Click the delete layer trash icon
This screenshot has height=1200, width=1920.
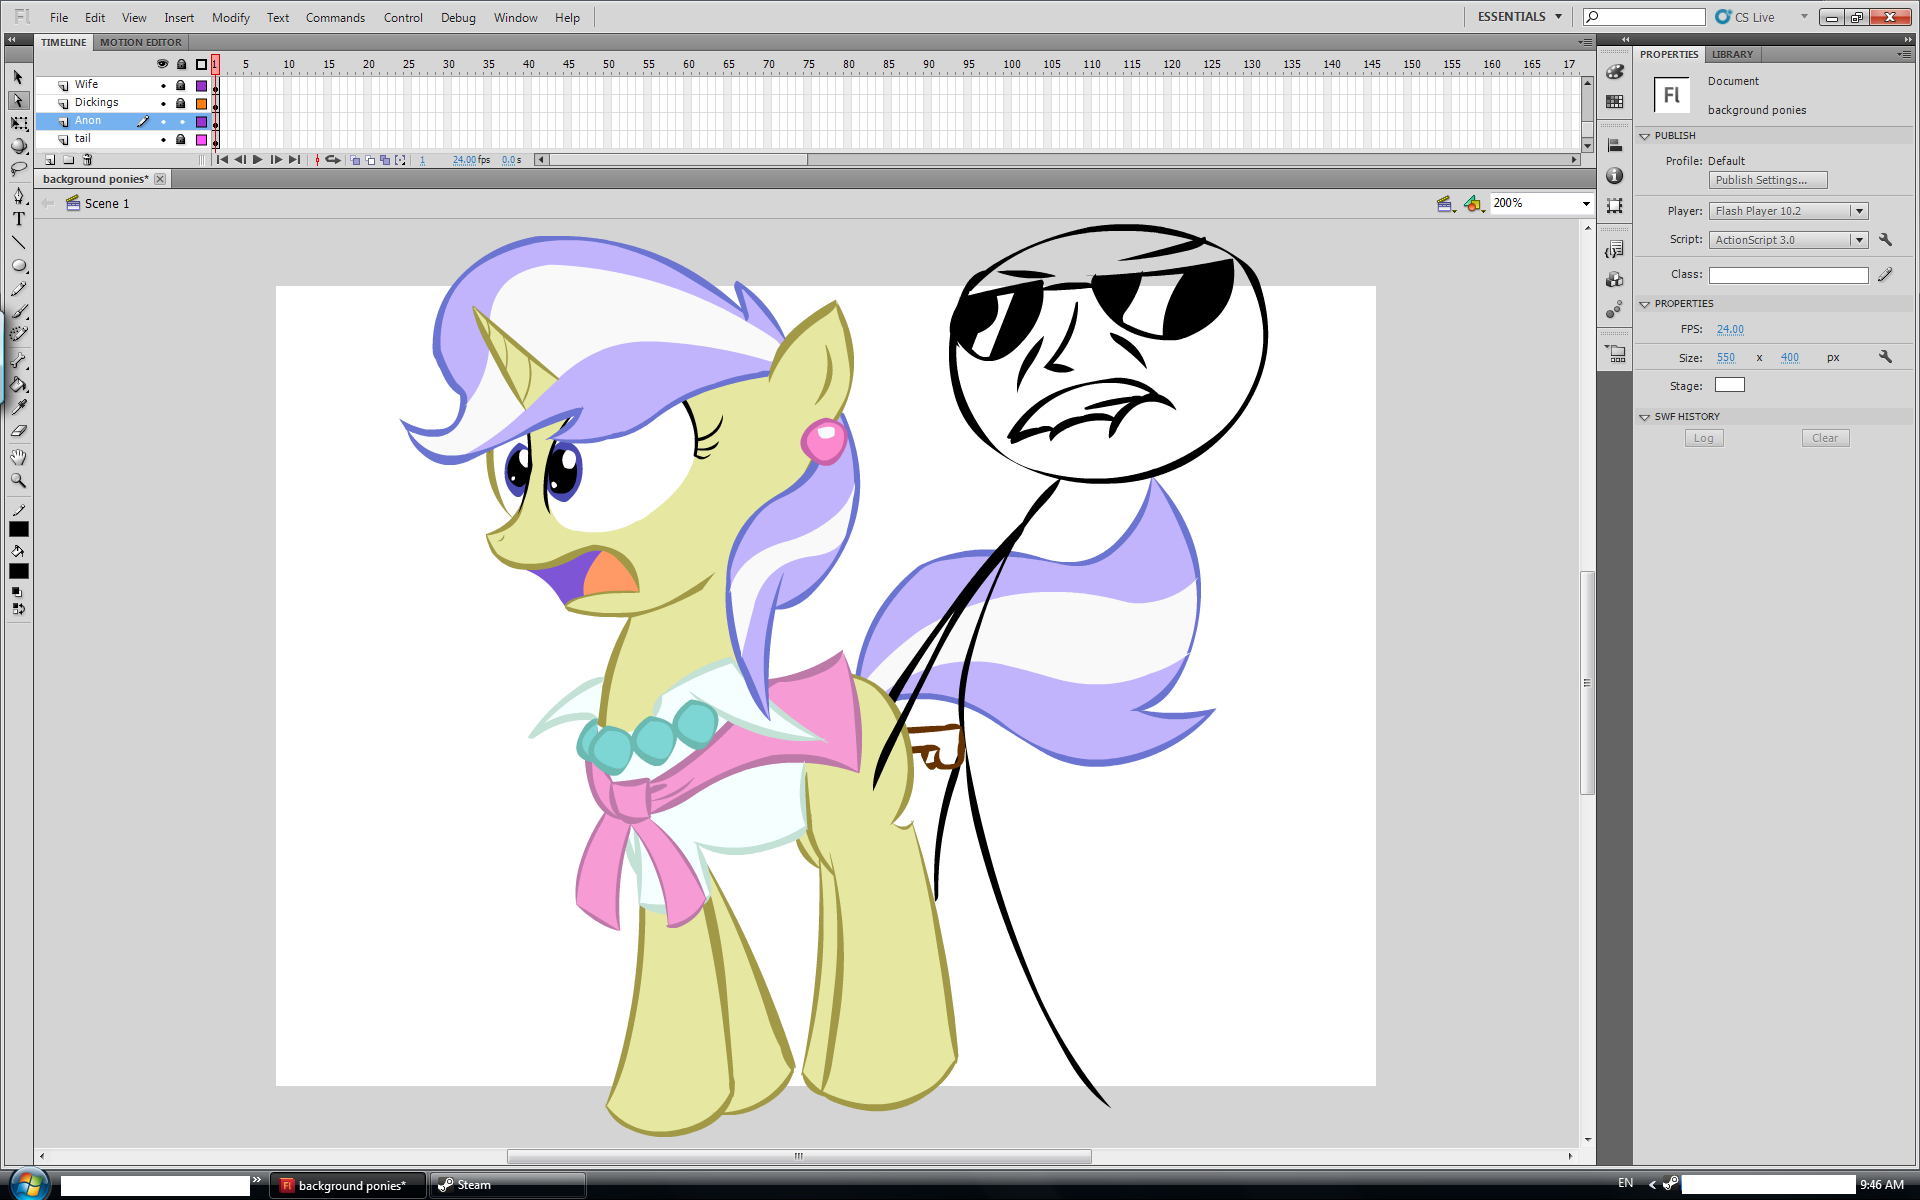pyautogui.click(x=87, y=160)
